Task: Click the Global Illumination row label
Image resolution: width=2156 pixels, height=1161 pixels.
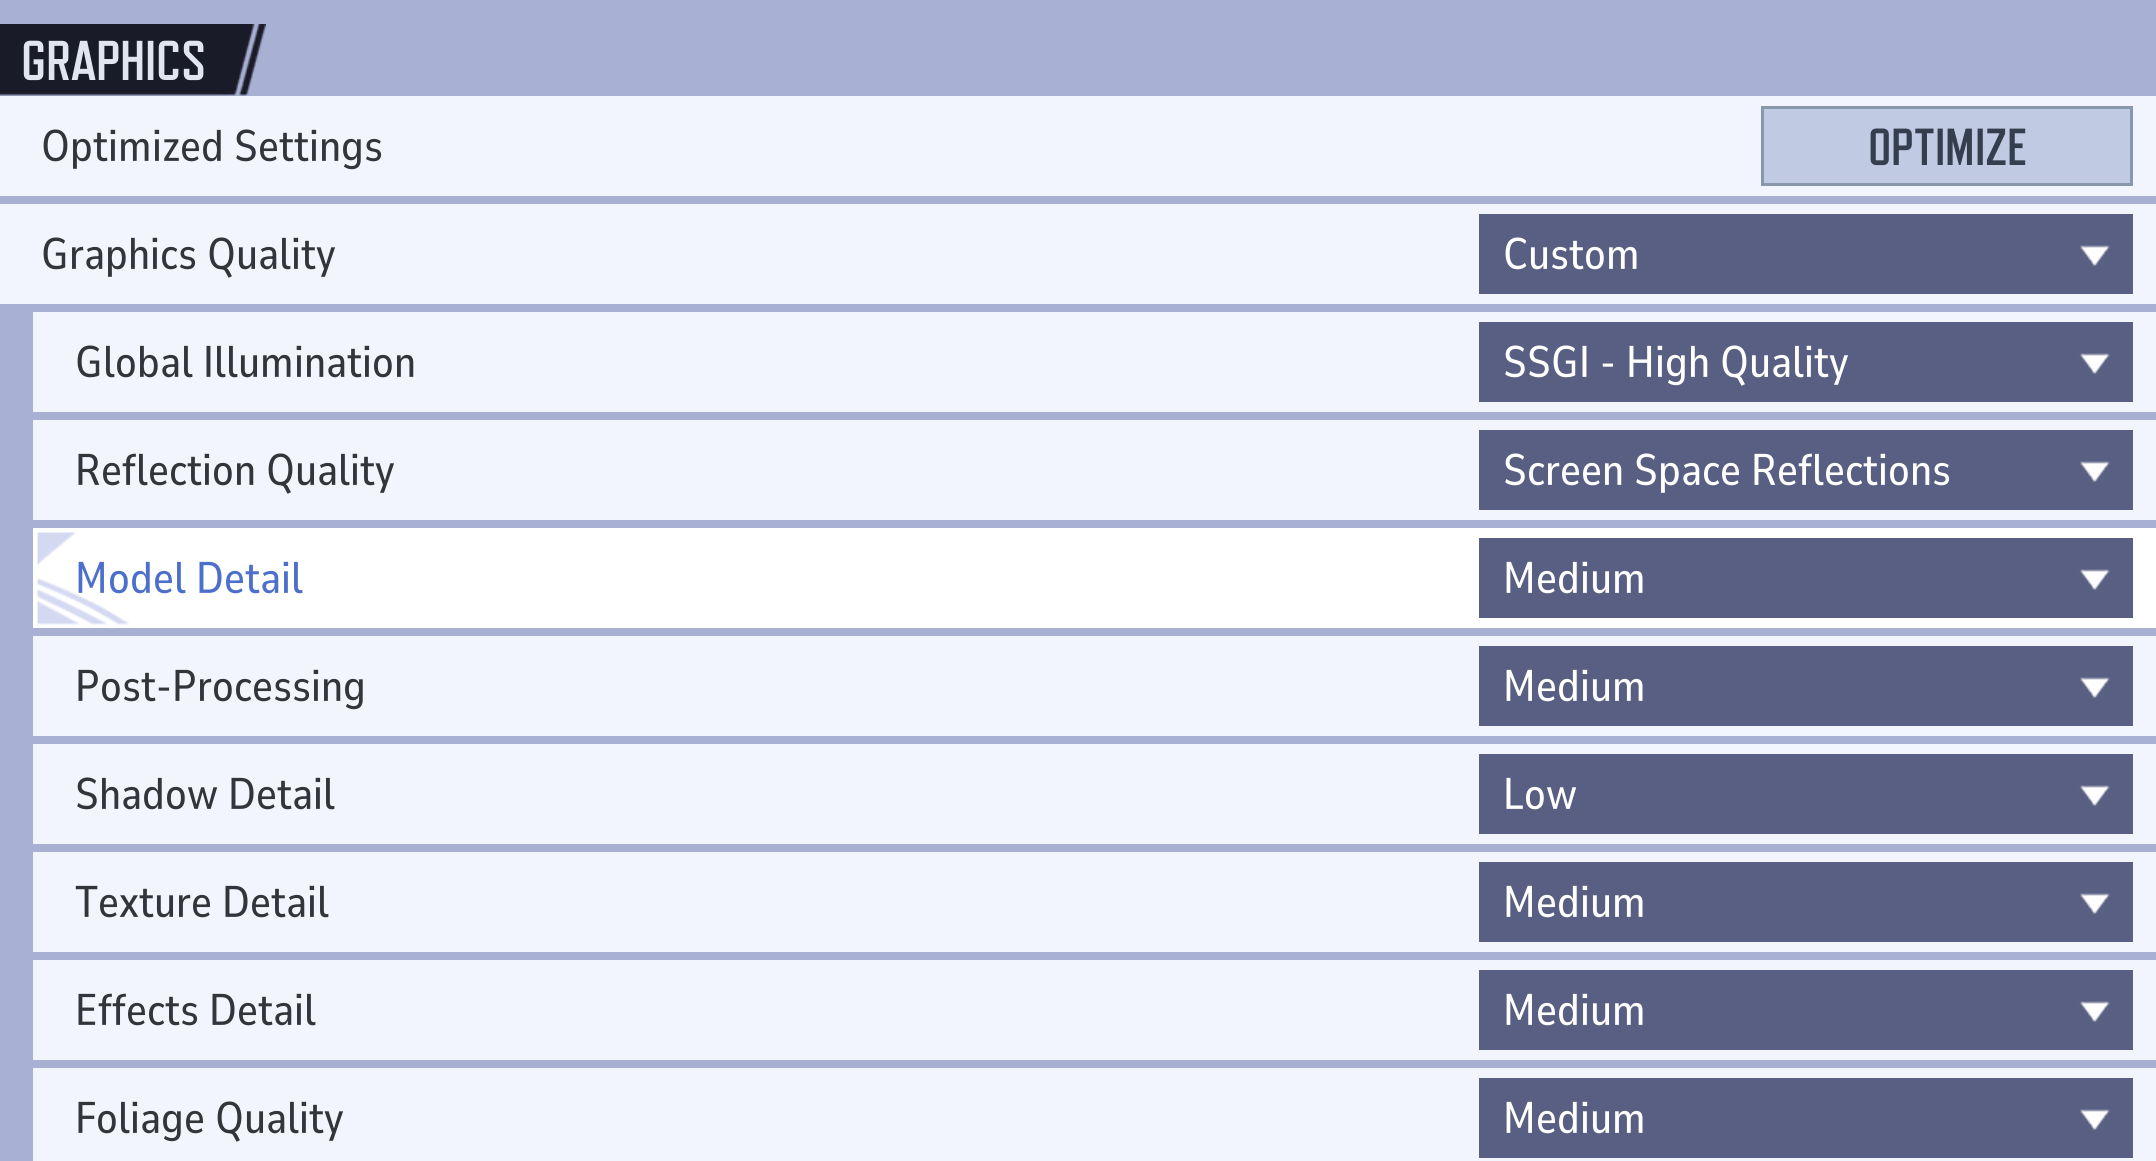Action: click(245, 362)
